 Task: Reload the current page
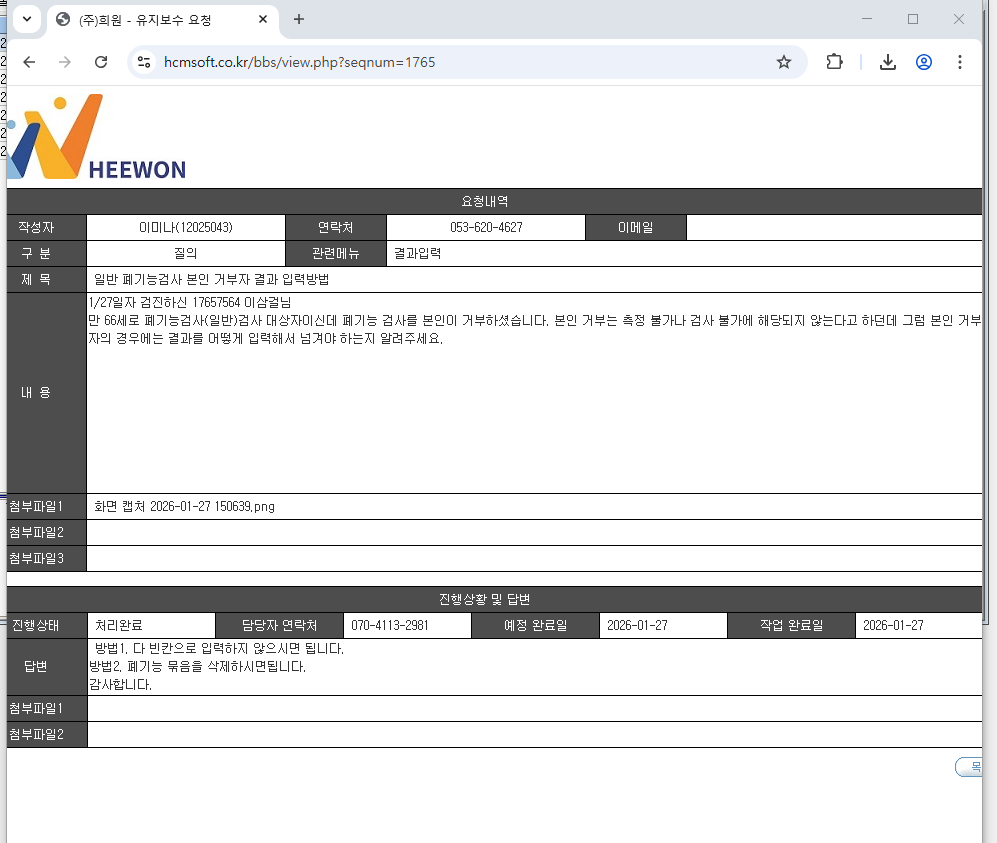pyautogui.click(x=101, y=62)
